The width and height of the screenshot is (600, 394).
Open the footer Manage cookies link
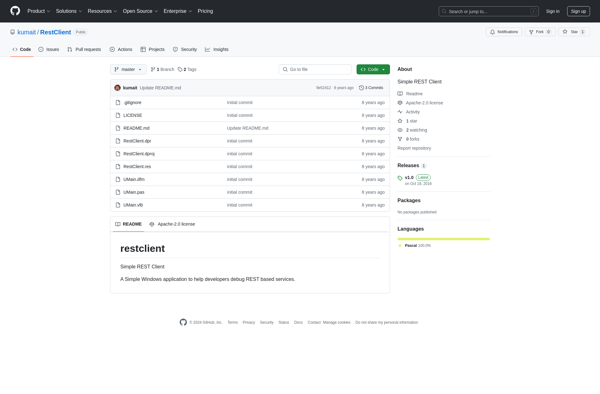pos(337,322)
